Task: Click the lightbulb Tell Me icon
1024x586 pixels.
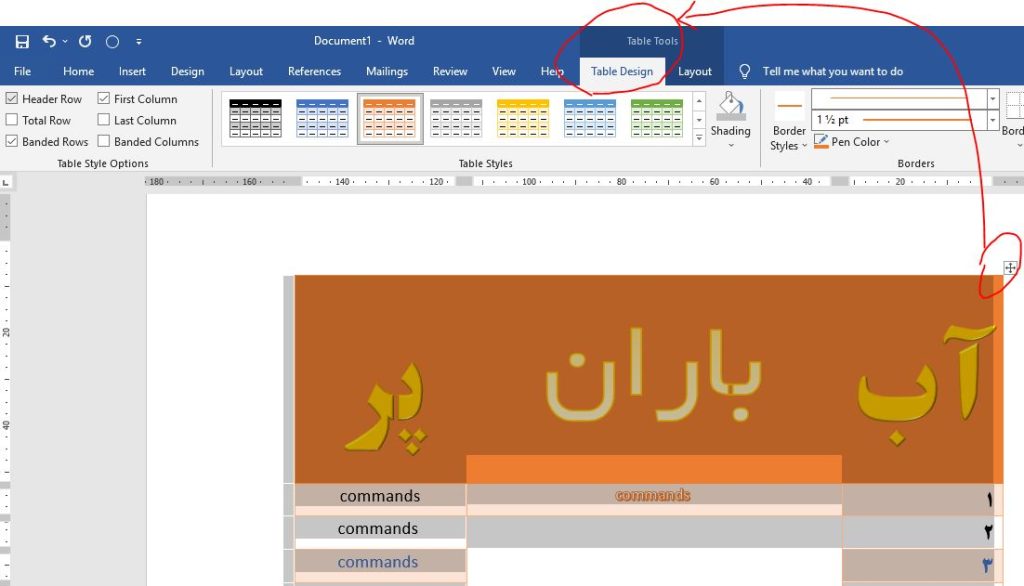Action: click(744, 71)
